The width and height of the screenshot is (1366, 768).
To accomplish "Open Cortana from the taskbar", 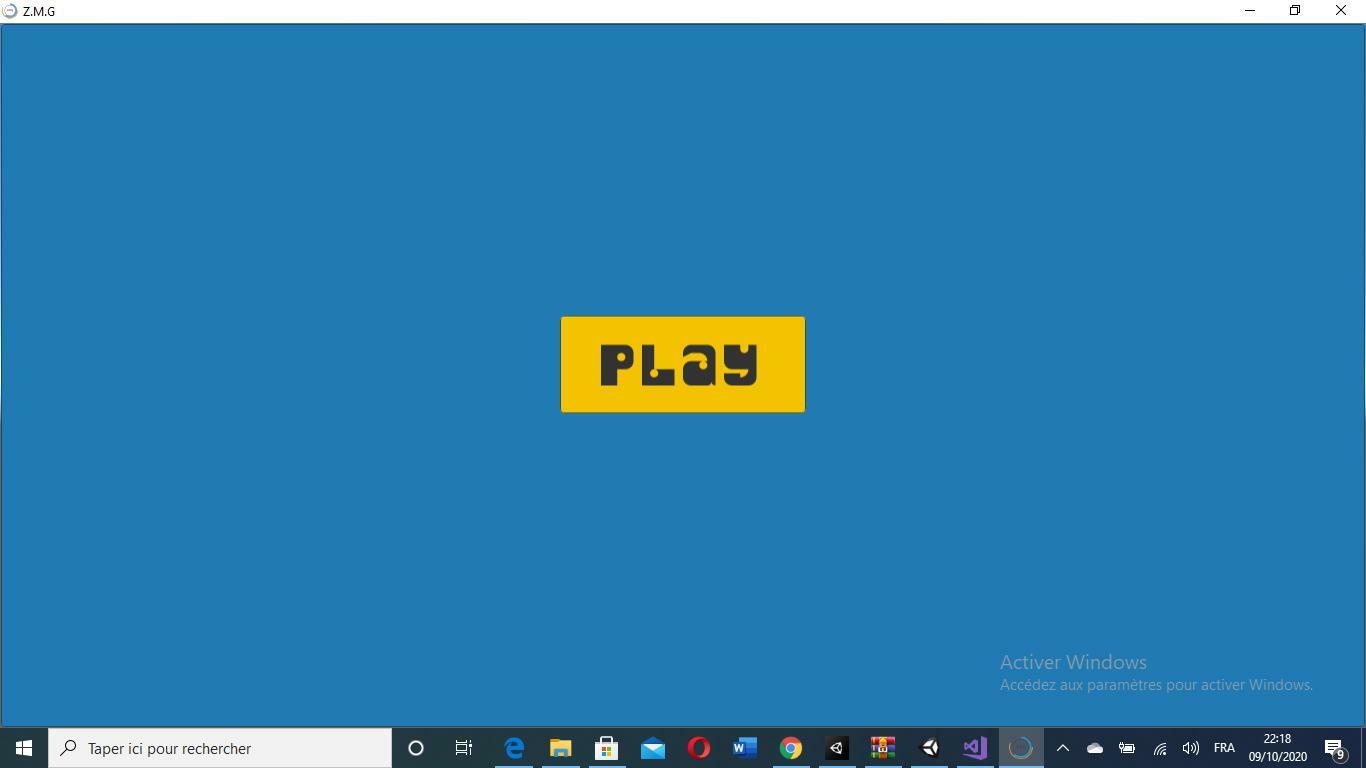I will point(416,748).
